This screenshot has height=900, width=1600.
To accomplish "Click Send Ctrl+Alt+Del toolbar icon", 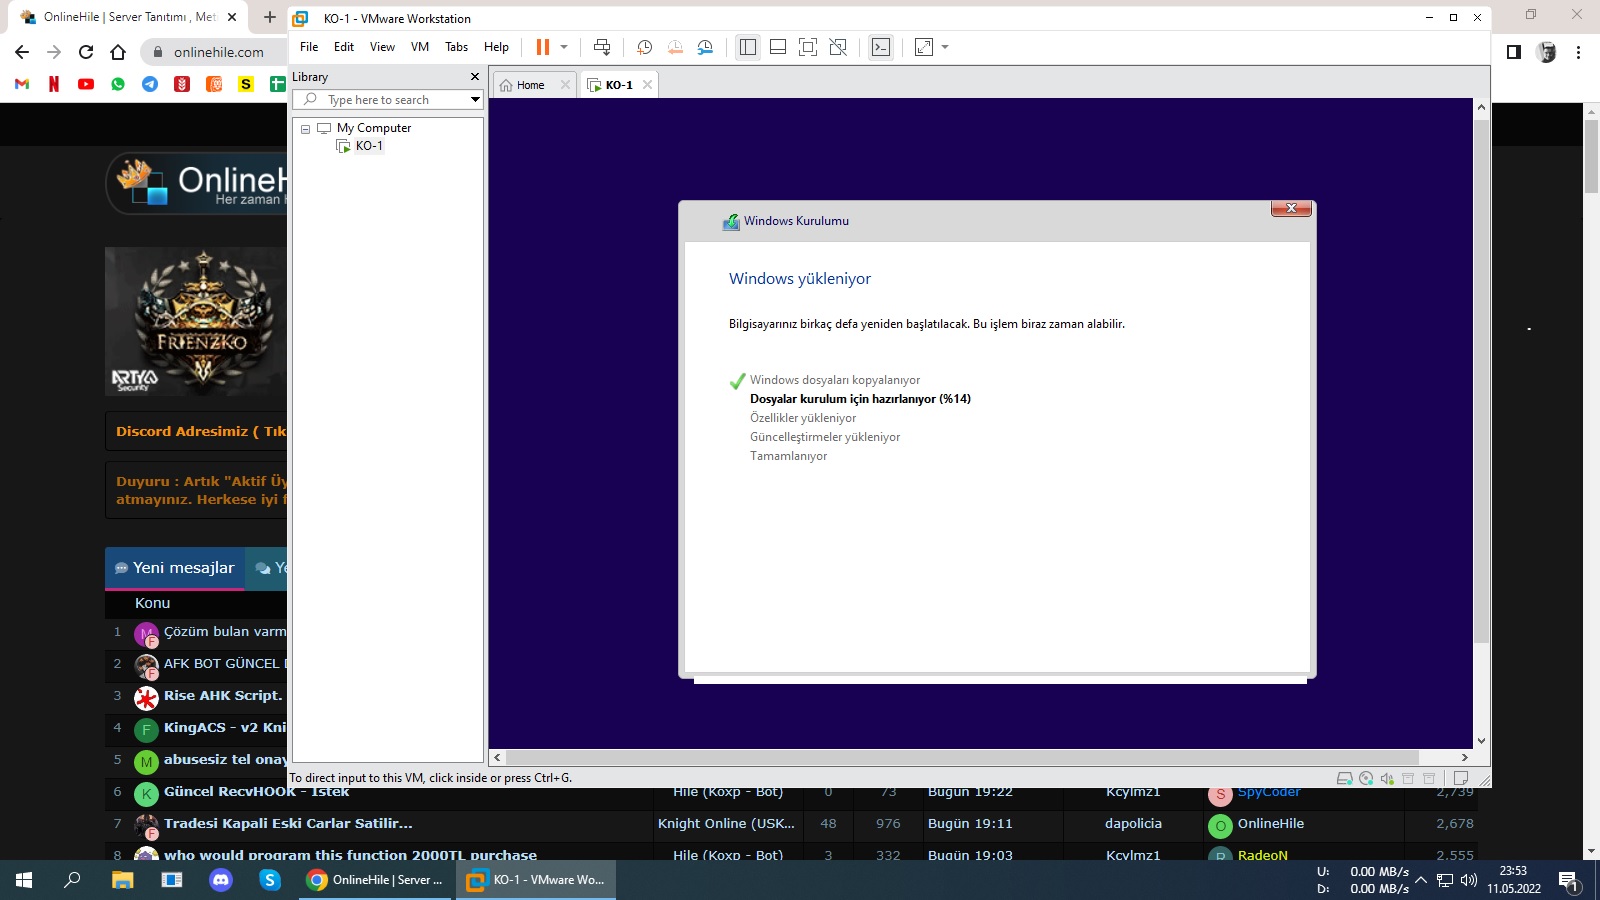I will pyautogui.click(x=602, y=47).
